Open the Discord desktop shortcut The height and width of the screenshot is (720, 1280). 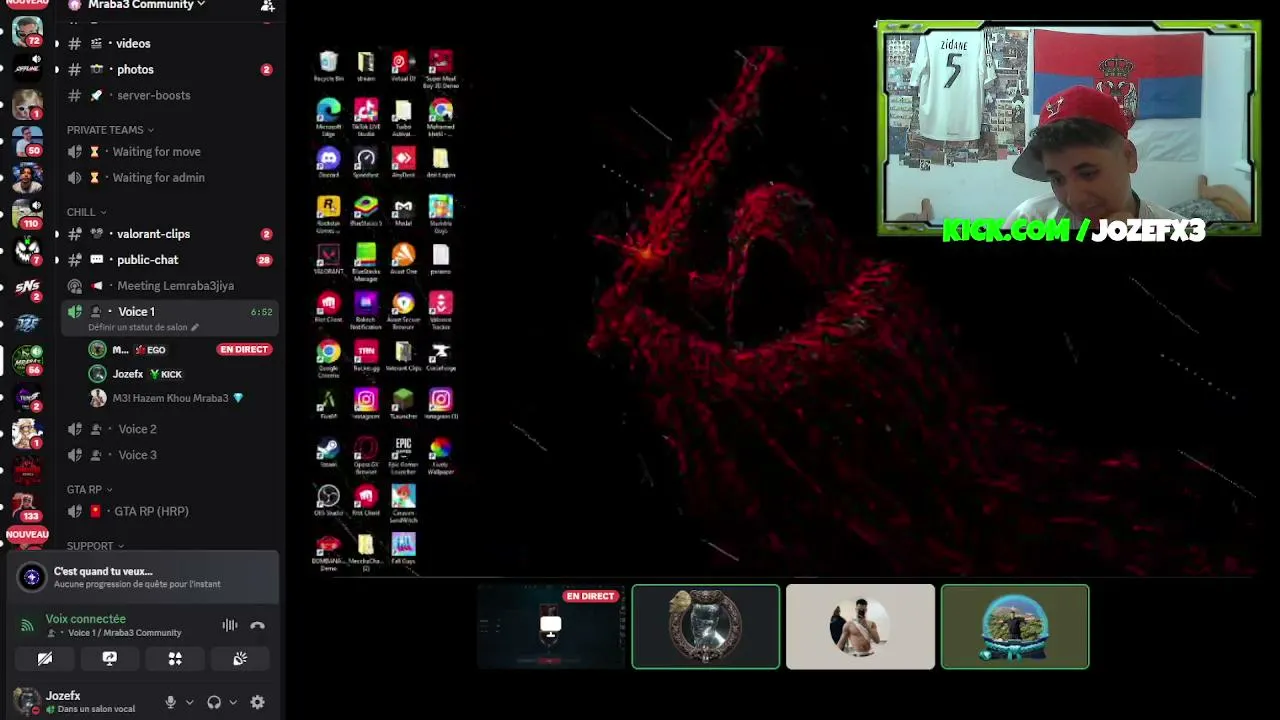pyautogui.click(x=328, y=163)
